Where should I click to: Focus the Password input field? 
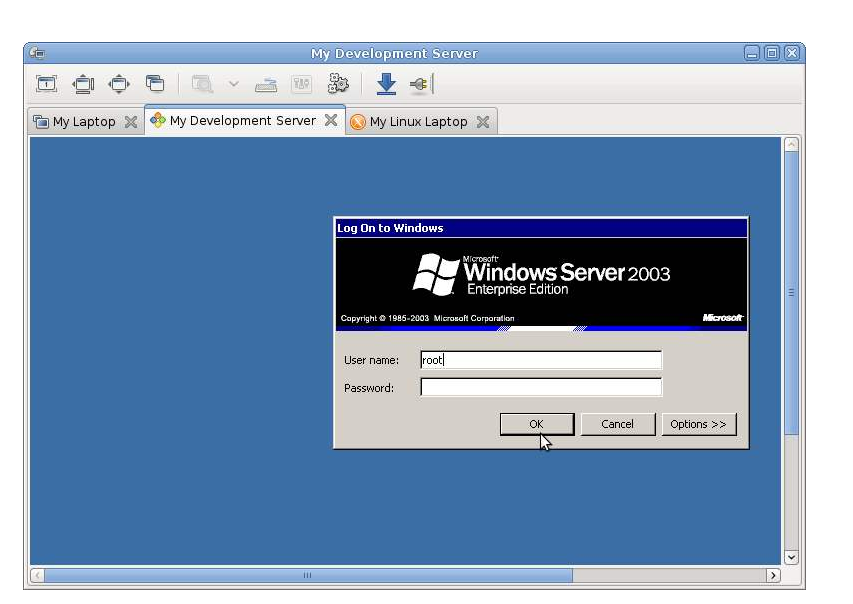click(541, 387)
